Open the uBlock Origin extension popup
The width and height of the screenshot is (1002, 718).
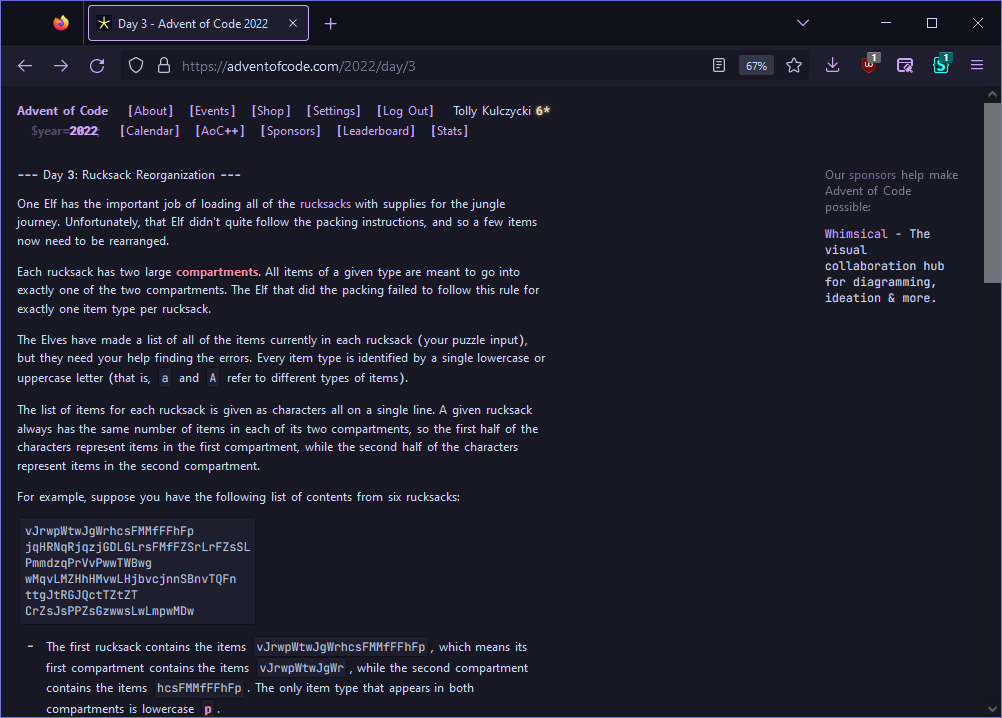point(869,65)
